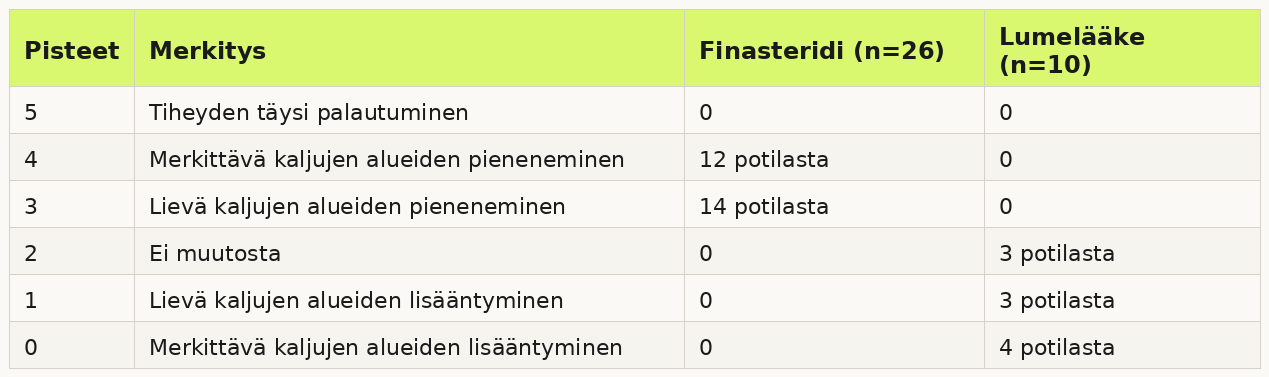The image size is (1269, 377).
Task: Click the 4 potilasta cell
Action: click(1122, 345)
